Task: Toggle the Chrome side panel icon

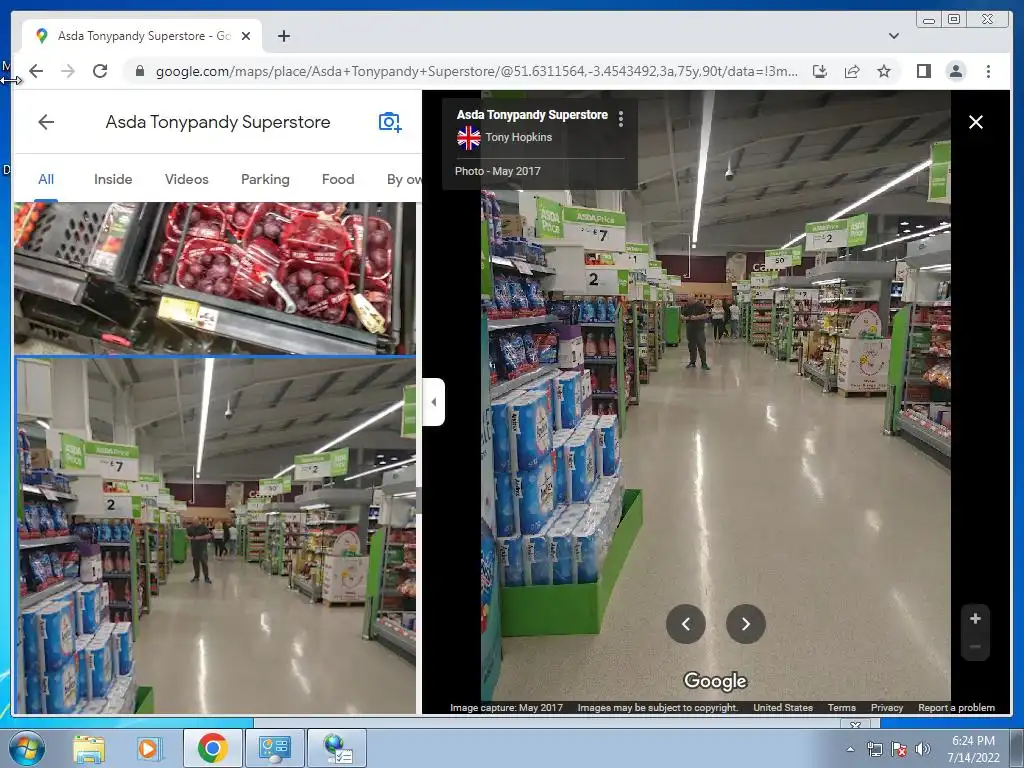Action: [923, 71]
